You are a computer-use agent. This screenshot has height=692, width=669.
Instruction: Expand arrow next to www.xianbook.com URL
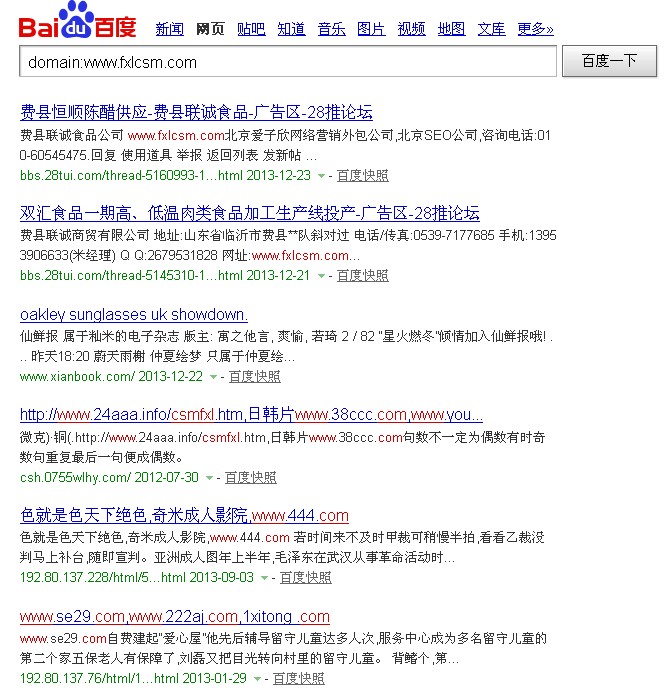(213, 377)
